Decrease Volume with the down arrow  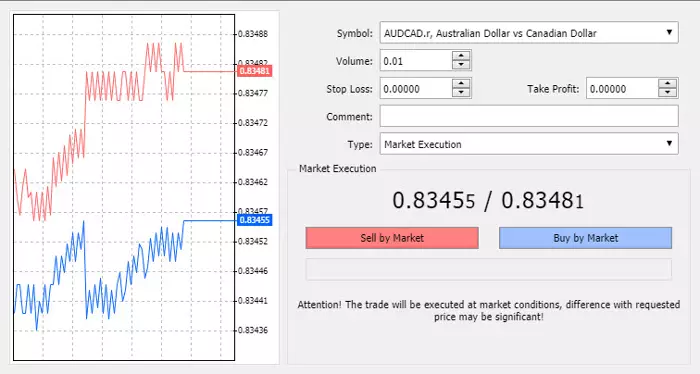461,65
